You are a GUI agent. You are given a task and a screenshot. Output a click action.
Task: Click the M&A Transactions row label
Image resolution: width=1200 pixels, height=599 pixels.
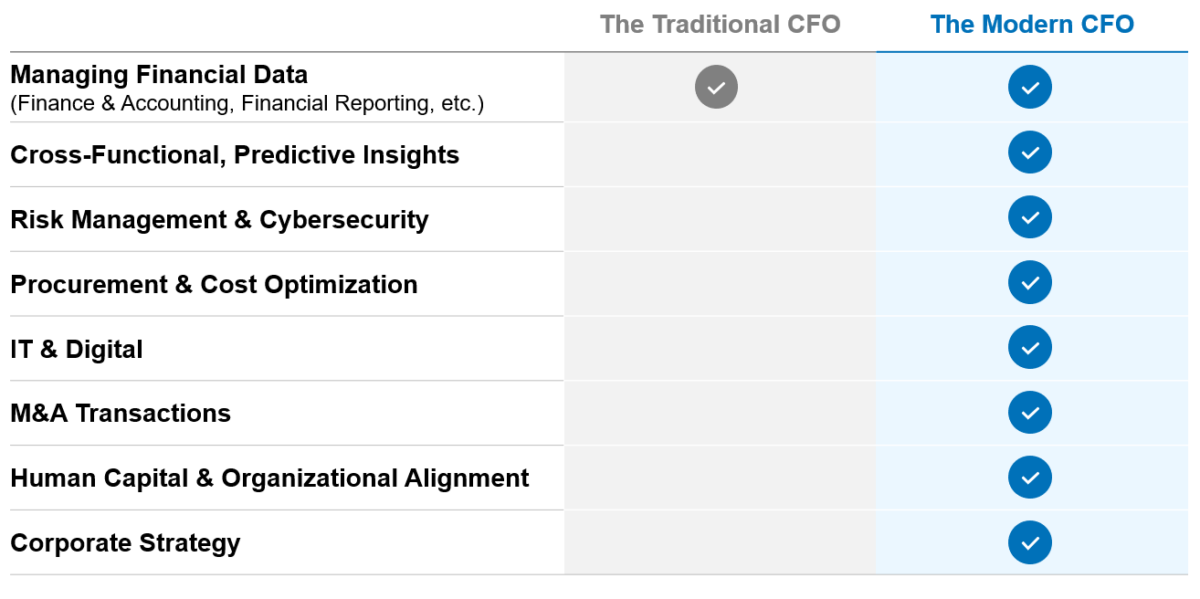click(120, 413)
